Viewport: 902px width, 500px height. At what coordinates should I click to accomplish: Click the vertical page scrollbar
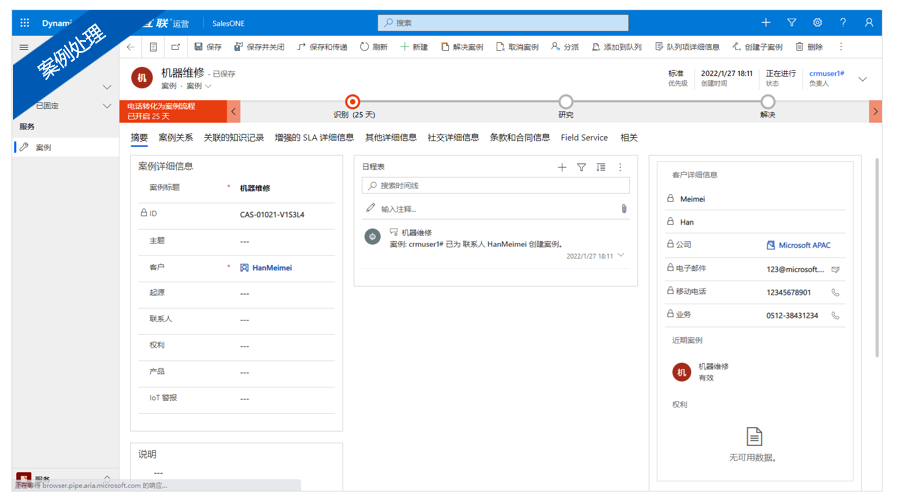tap(877, 257)
